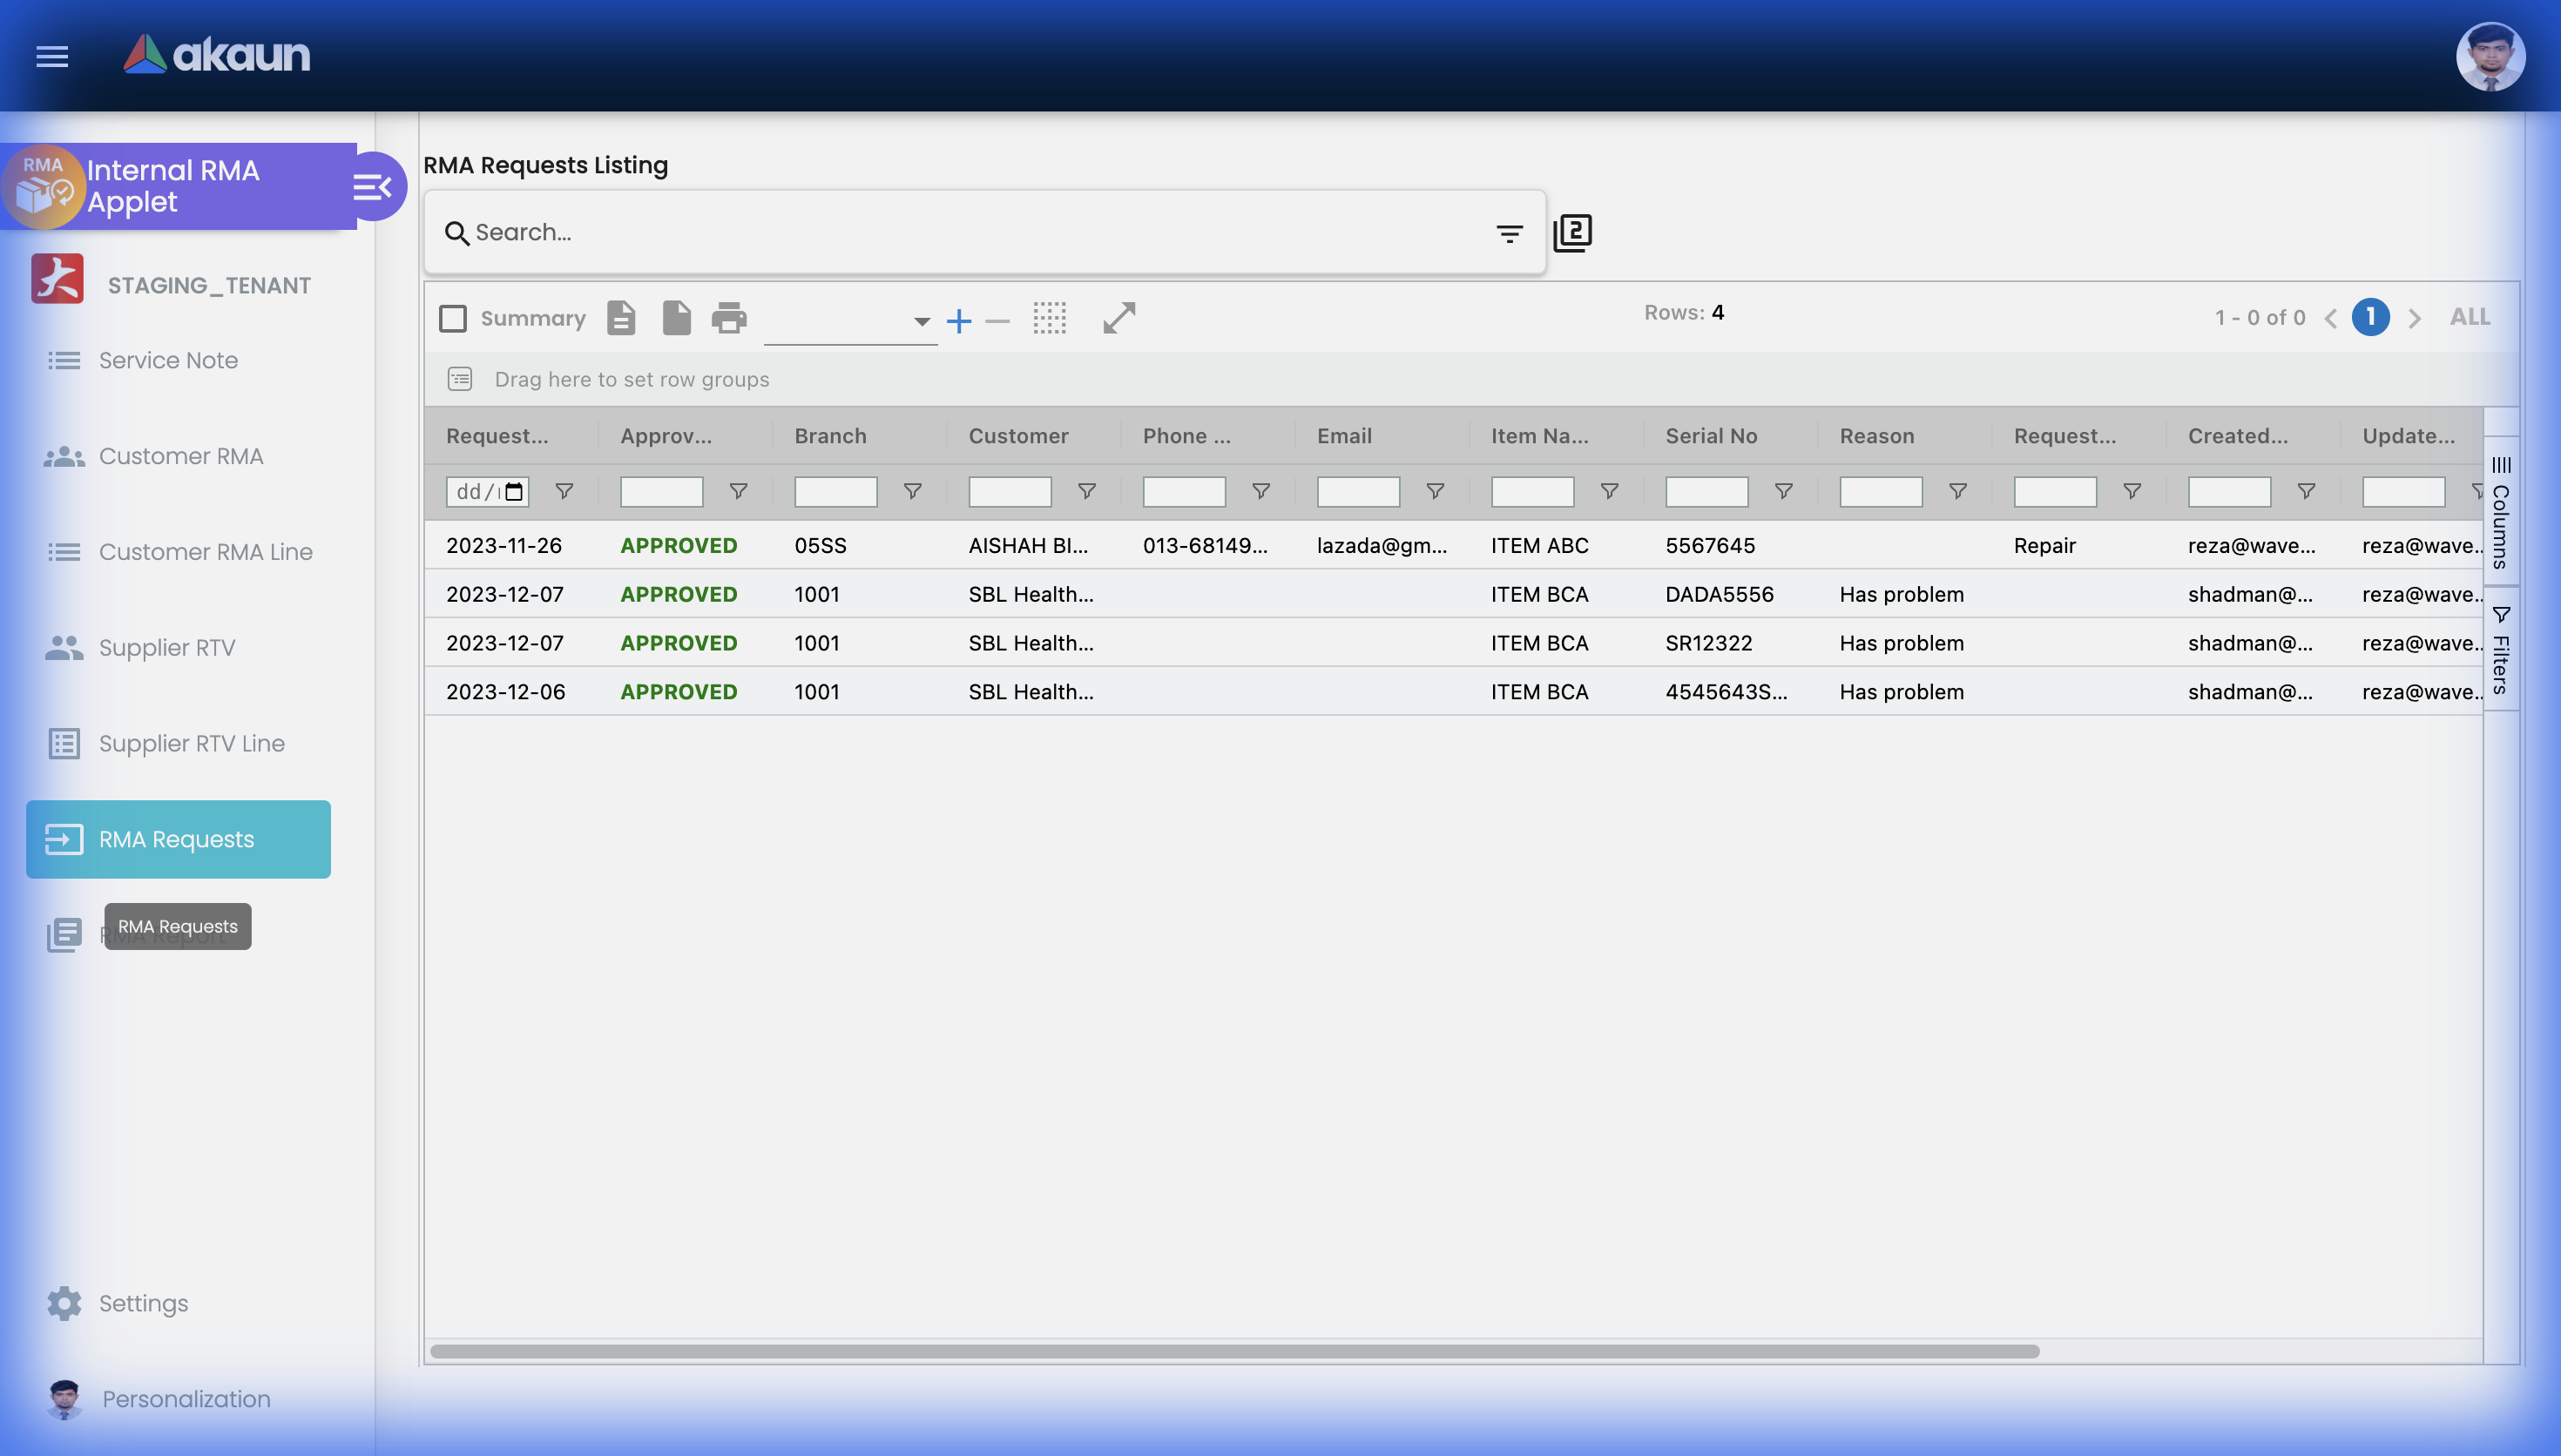The width and height of the screenshot is (2561, 1456).
Task: Click the ALL pagination link
Action: (2469, 316)
